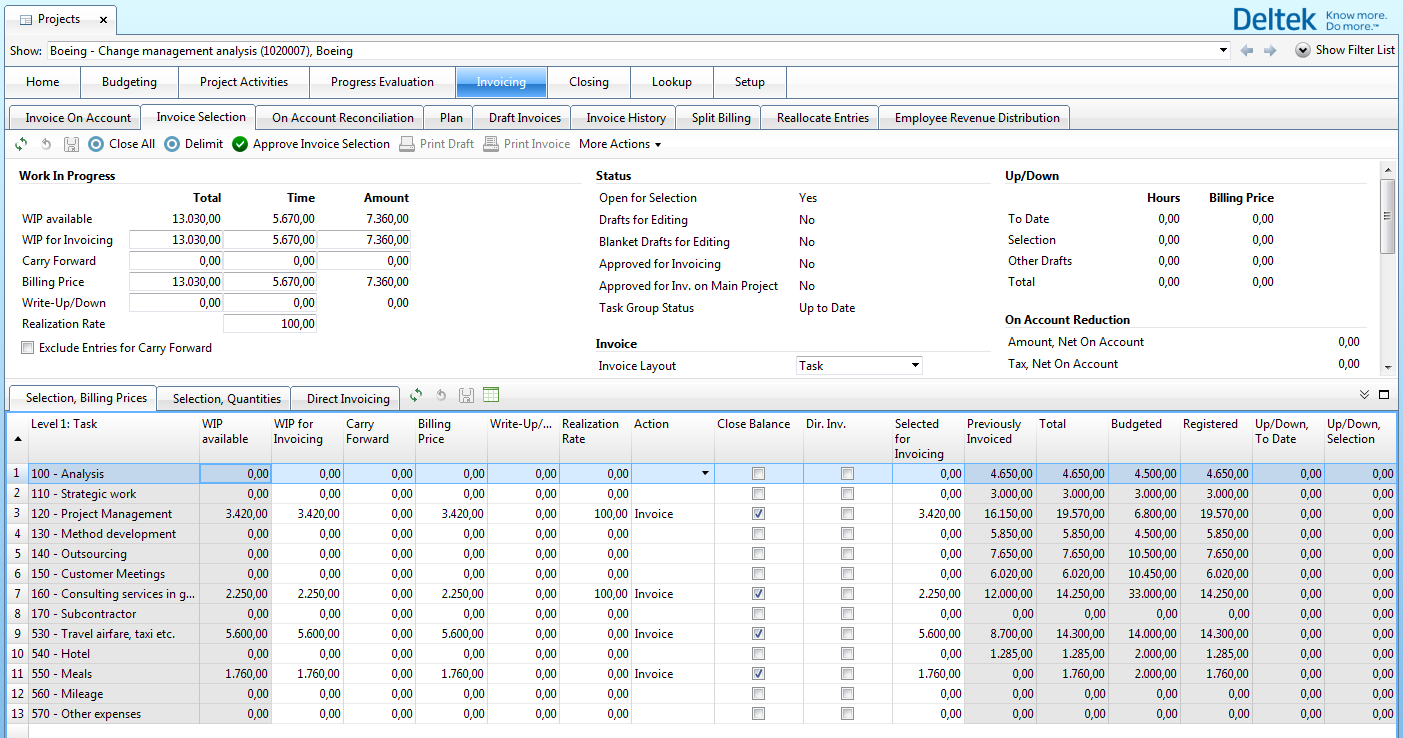Image resolution: width=1403 pixels, height=738 pixels.
Task: Expand the More Actions menu
Action: [620, 144]
